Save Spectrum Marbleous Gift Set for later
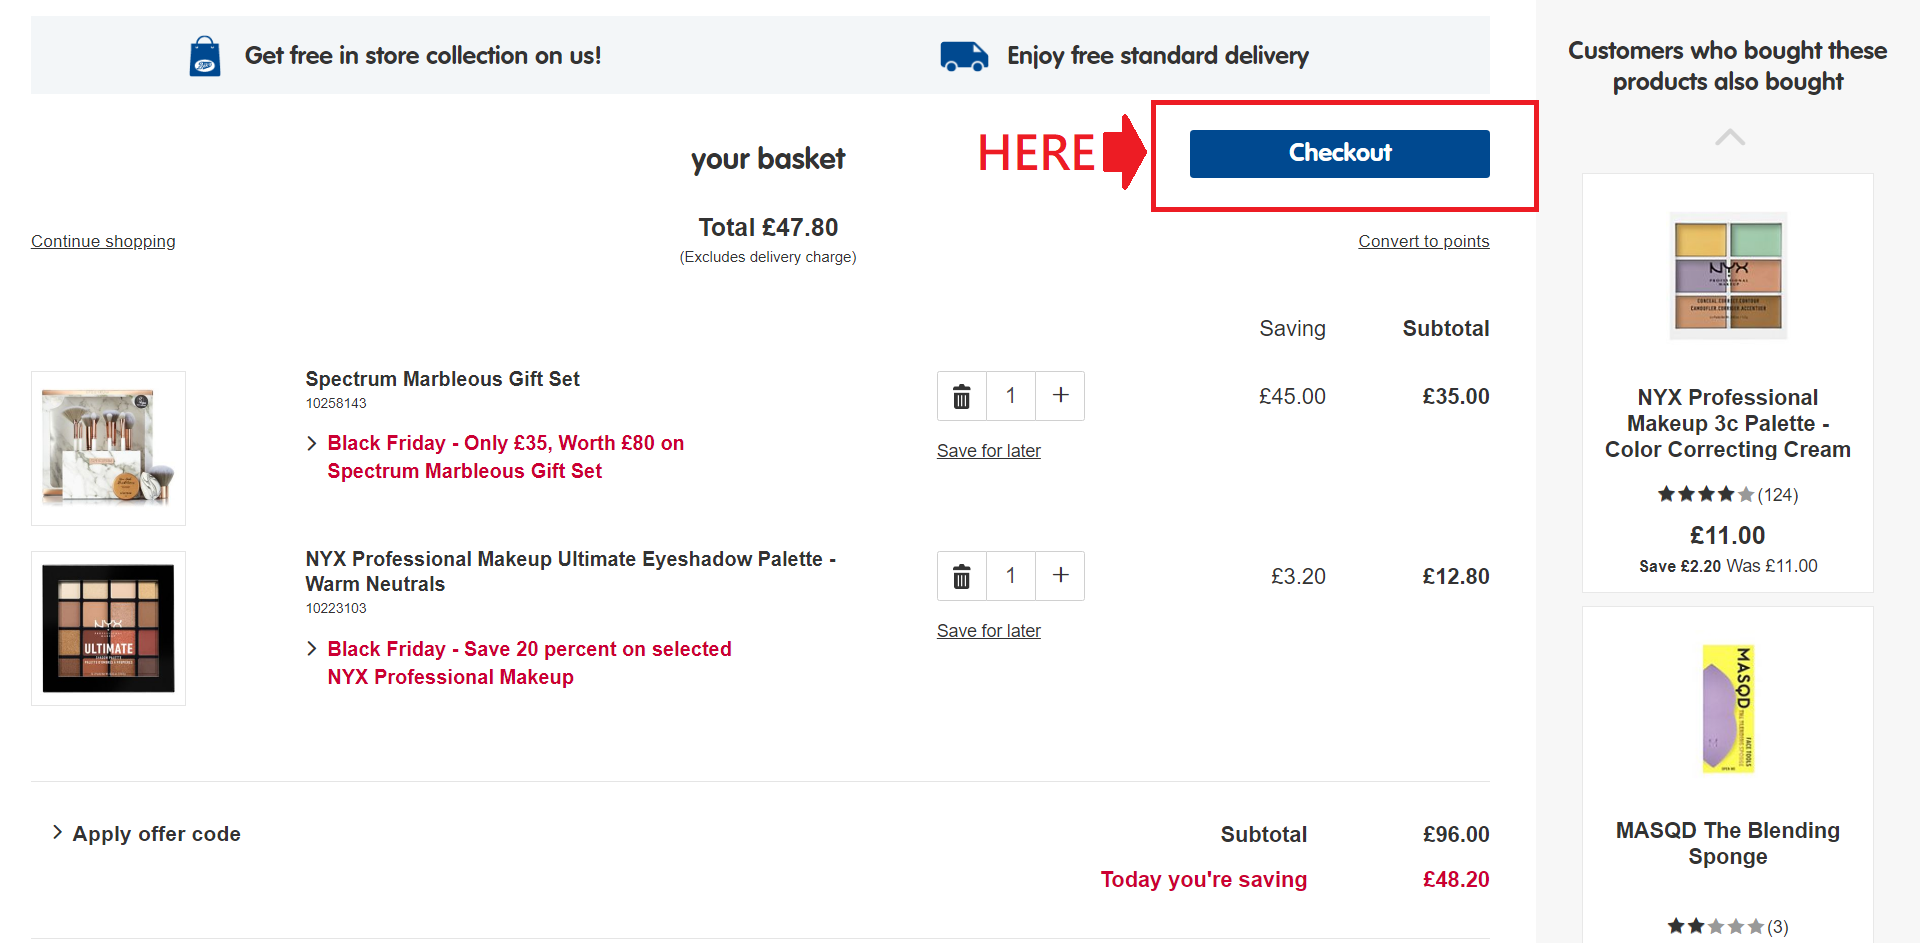Viewport: 1920px width, 943px height. [988, 451]
